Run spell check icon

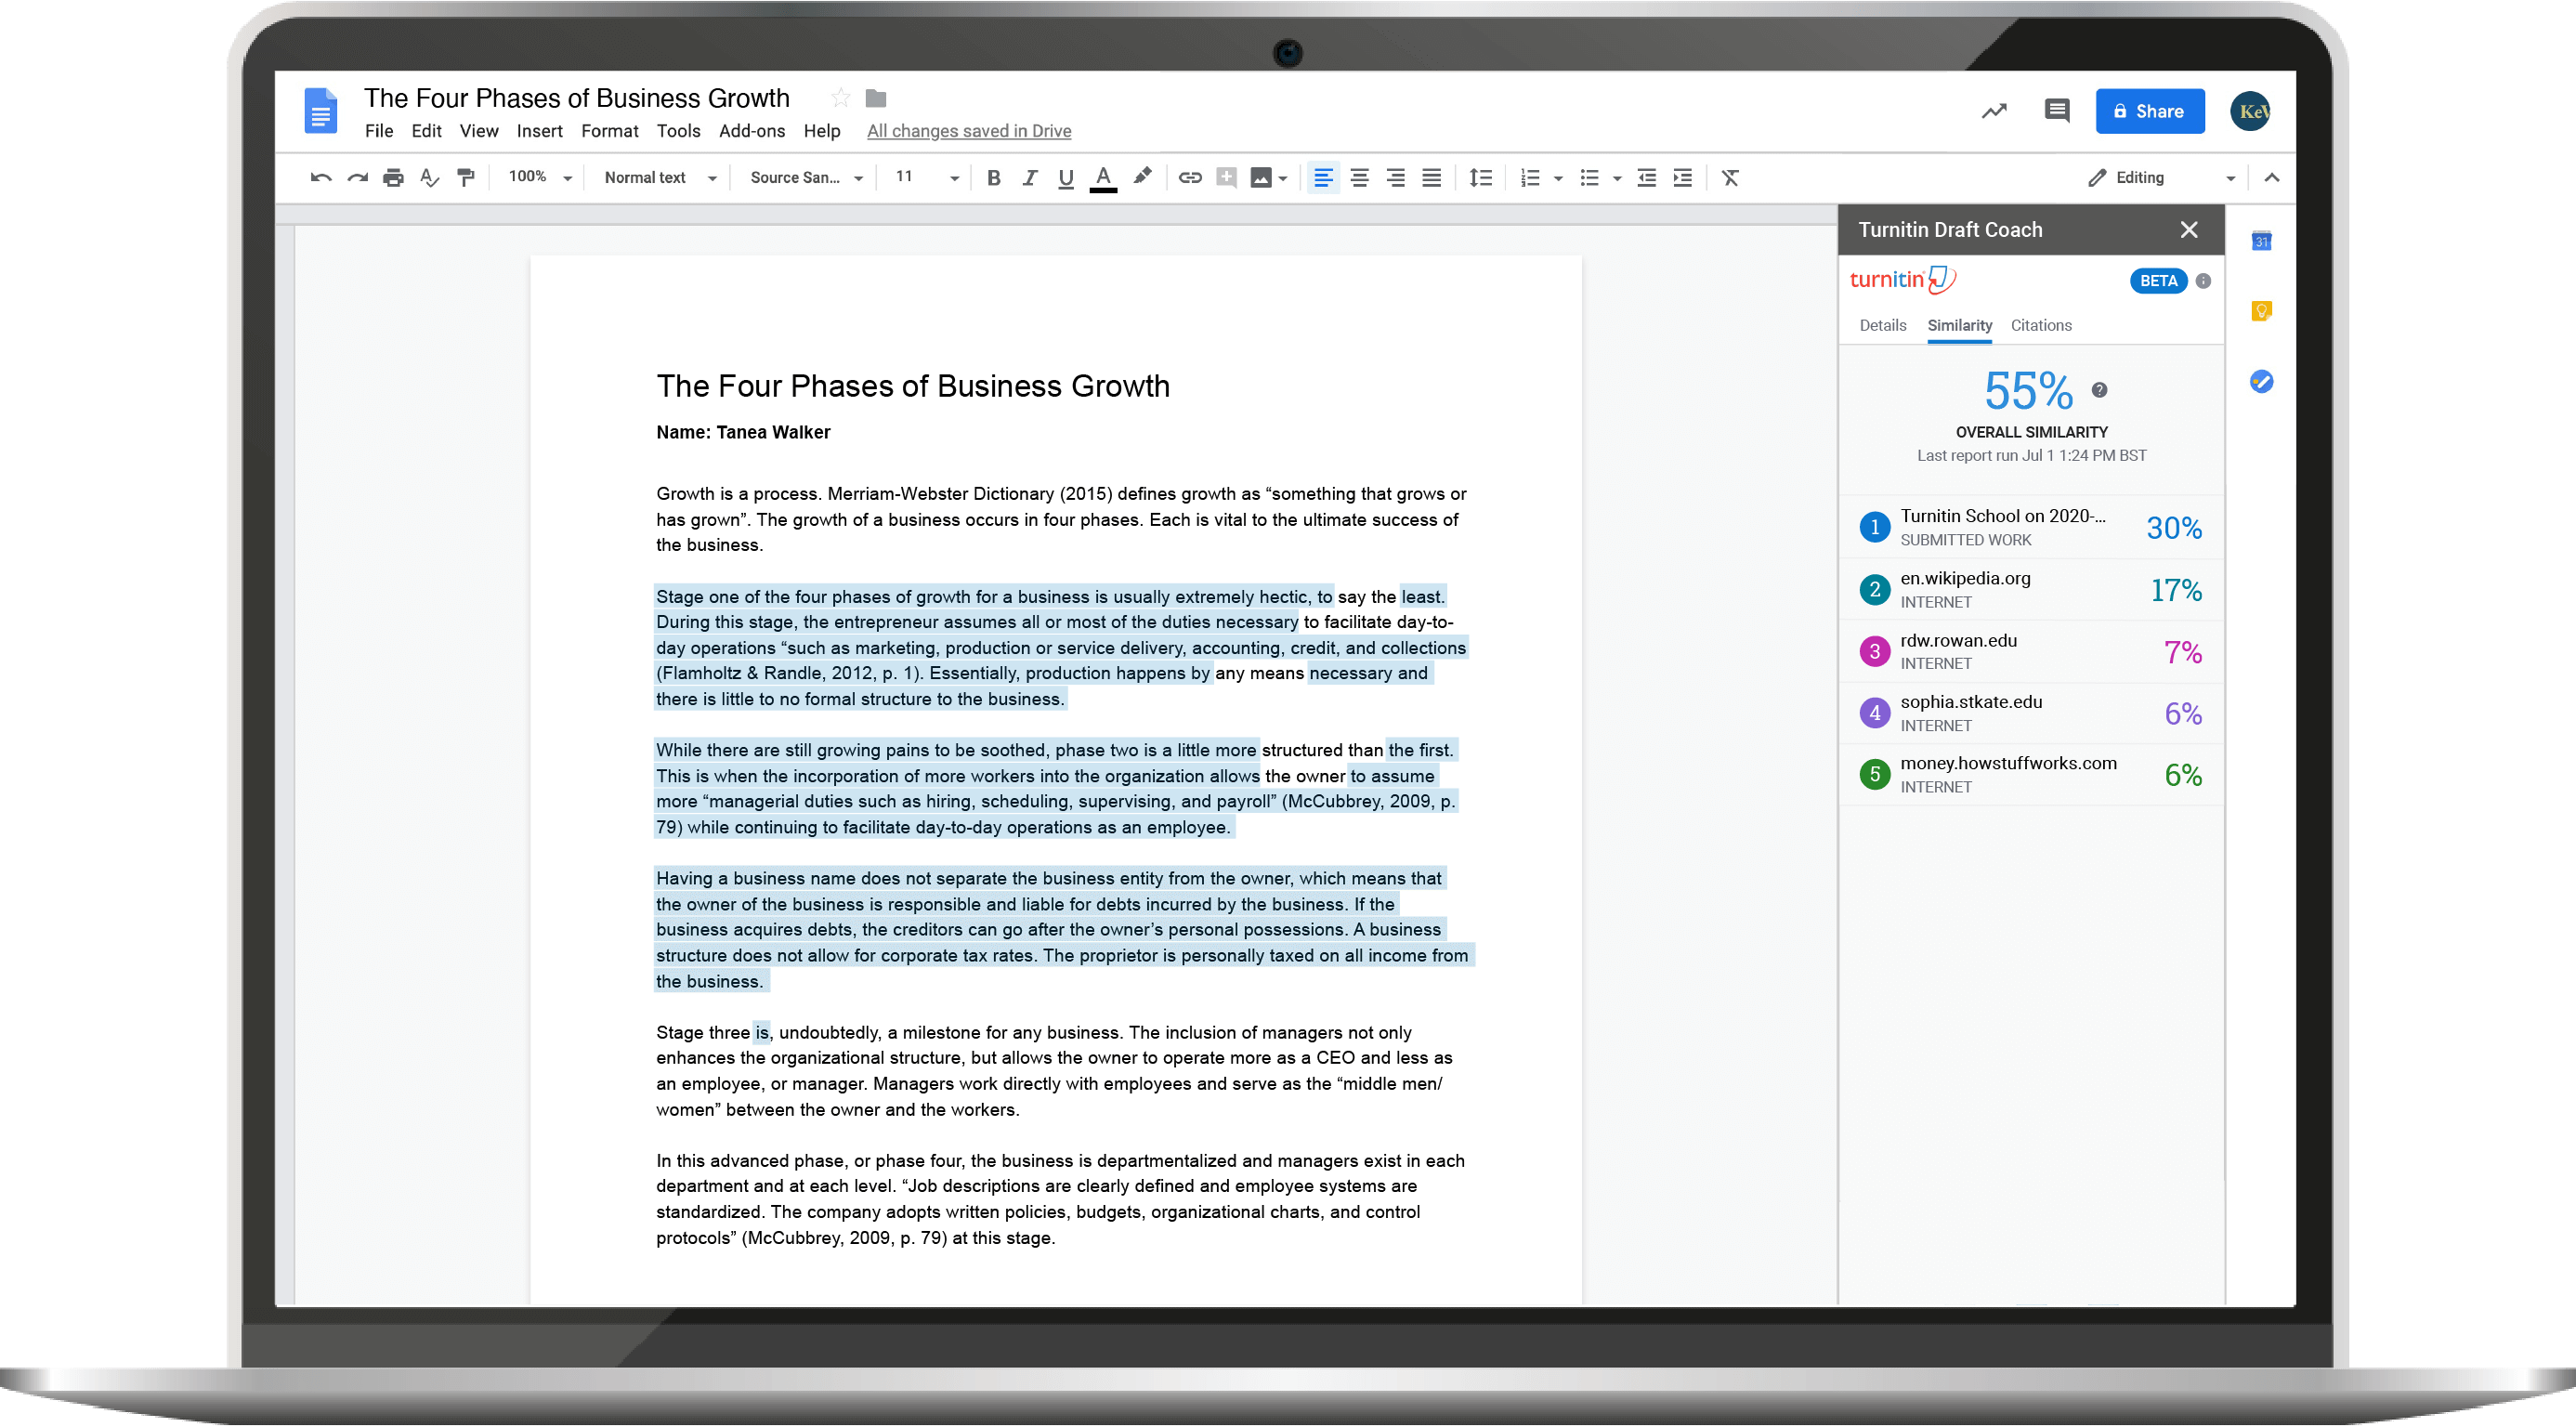click(429, 178)
